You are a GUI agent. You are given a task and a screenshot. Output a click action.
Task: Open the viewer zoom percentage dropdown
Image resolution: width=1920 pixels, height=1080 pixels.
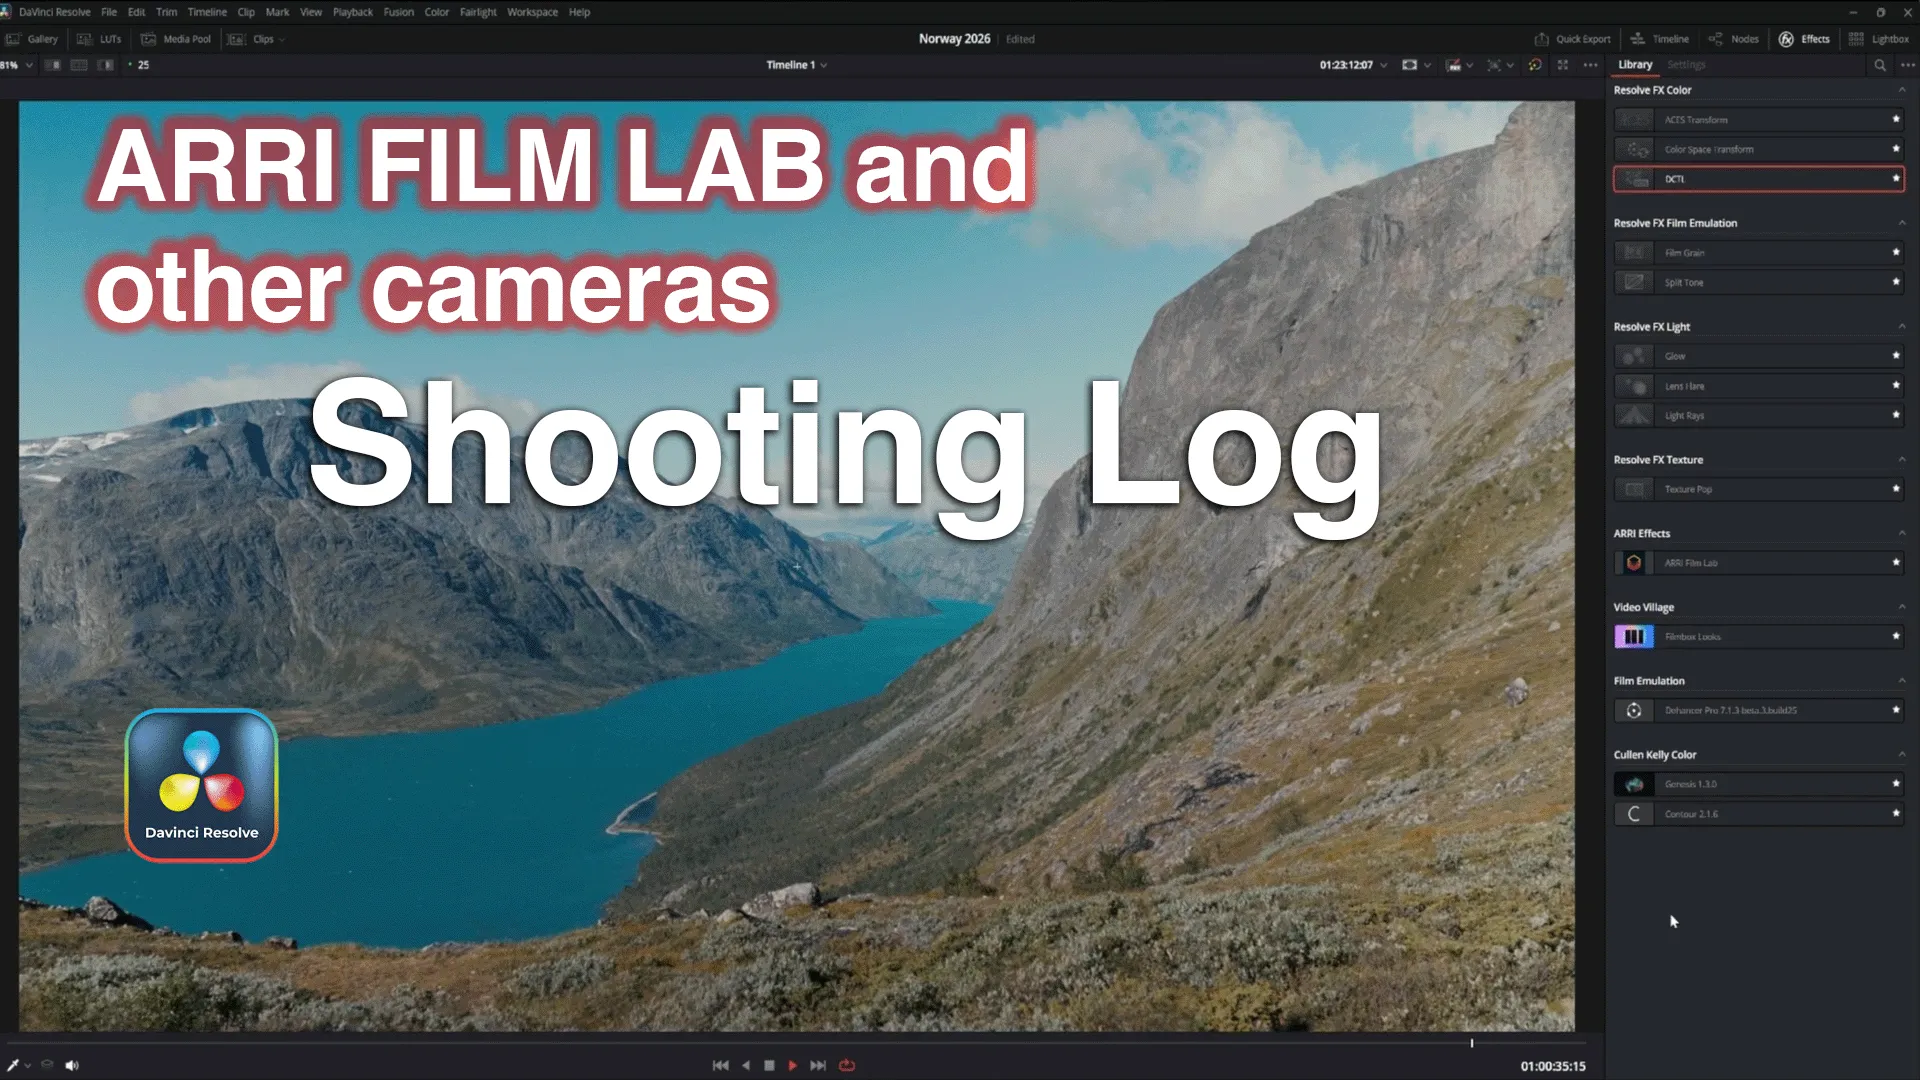coord(16,65)
